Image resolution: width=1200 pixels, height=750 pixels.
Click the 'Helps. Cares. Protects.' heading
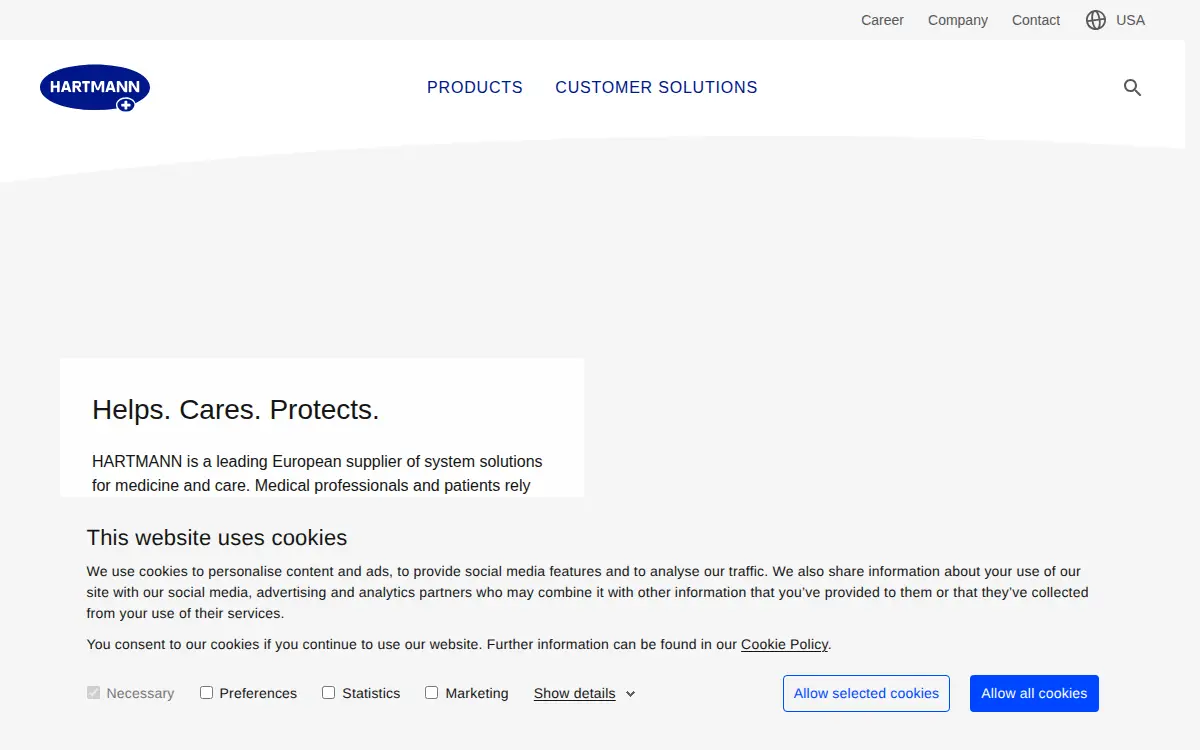point(236,410)
